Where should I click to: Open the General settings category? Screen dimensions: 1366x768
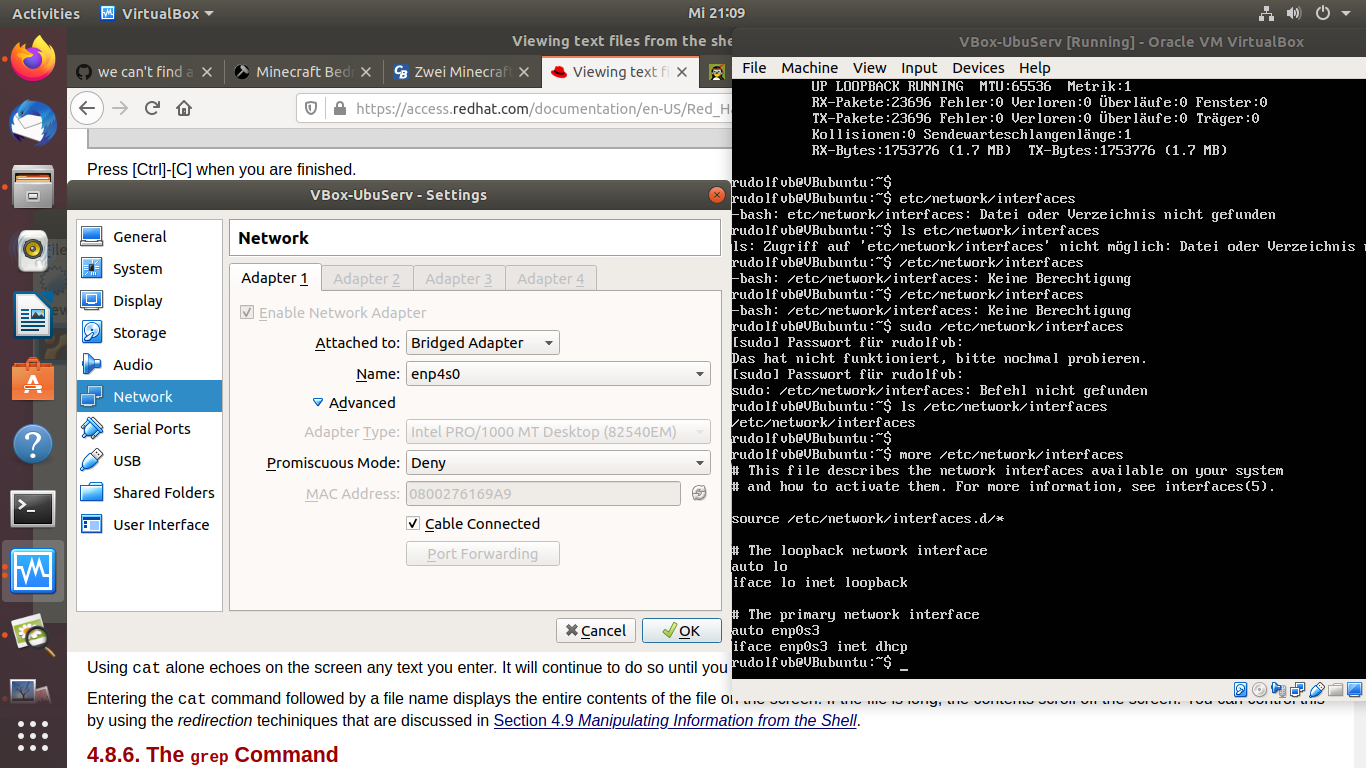(149, 237)
